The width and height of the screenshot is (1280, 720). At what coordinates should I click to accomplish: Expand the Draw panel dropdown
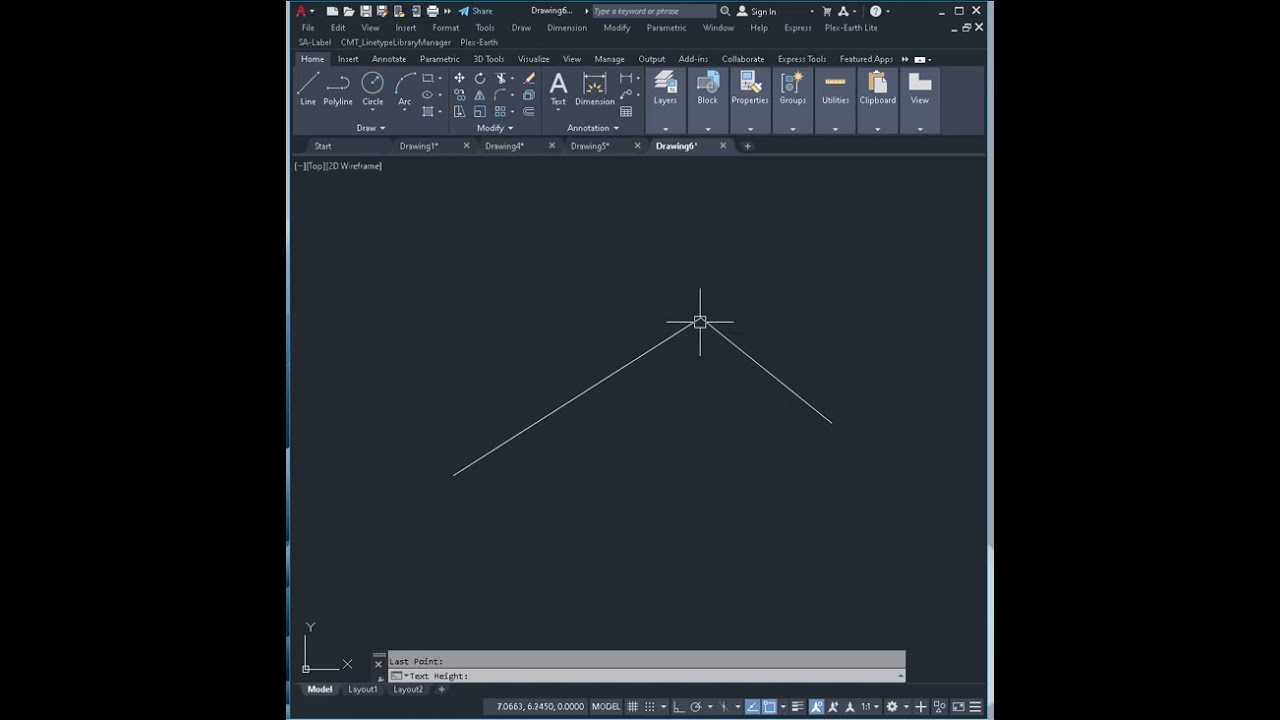(x=370, y=128)
